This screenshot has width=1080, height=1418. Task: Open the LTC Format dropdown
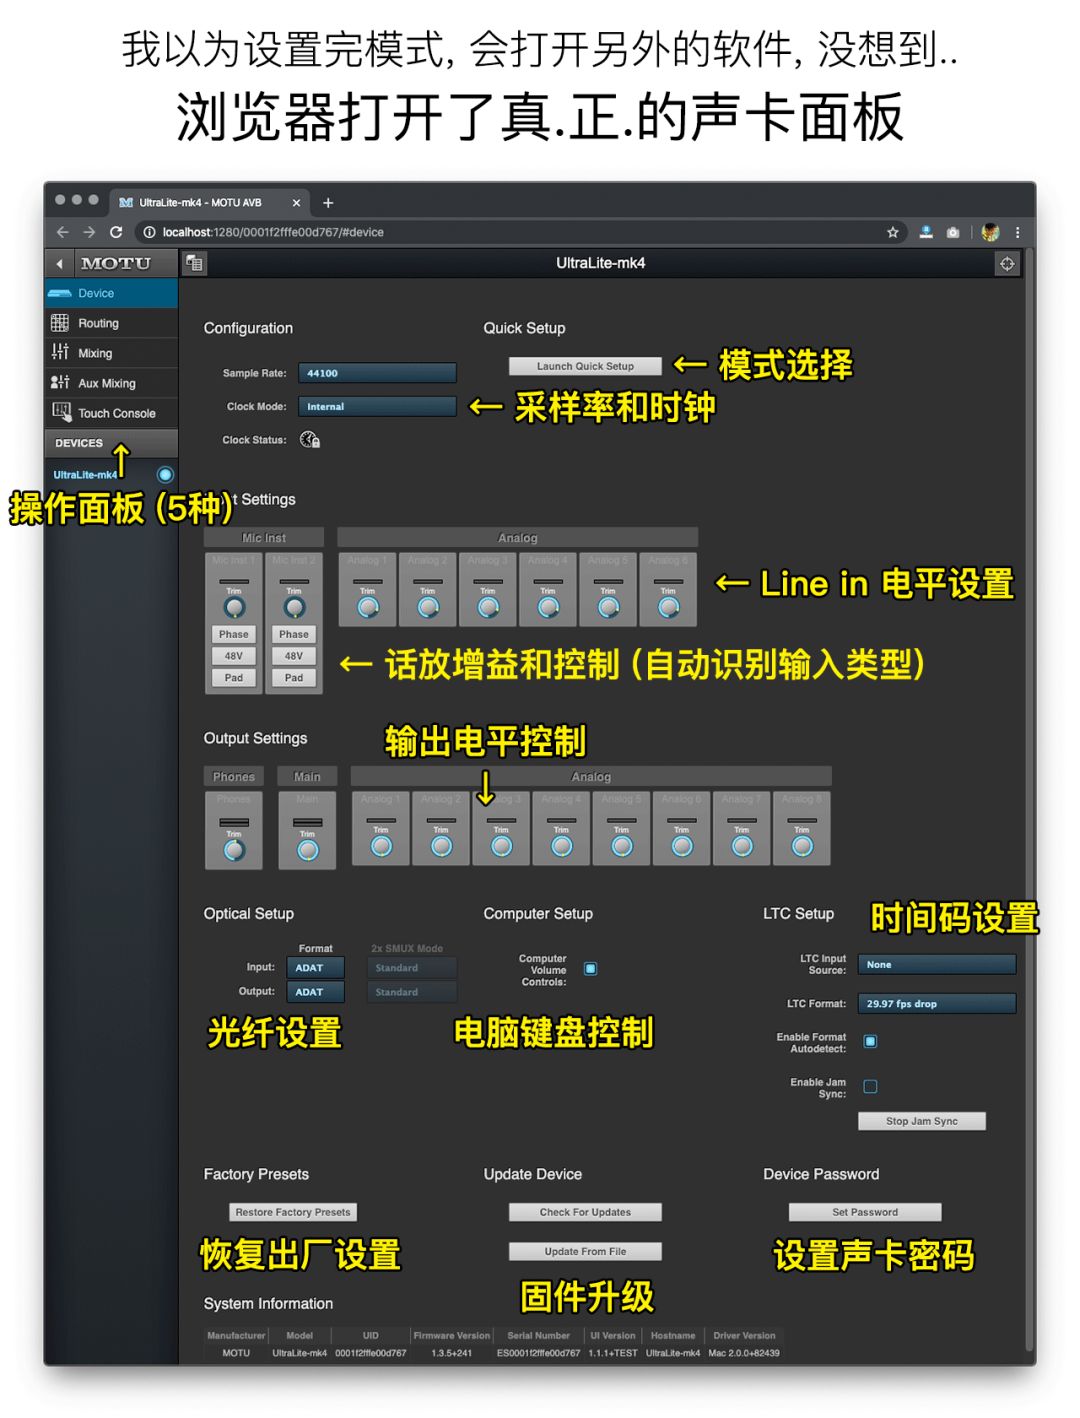pyautogui.click(x=937, y=1004)
